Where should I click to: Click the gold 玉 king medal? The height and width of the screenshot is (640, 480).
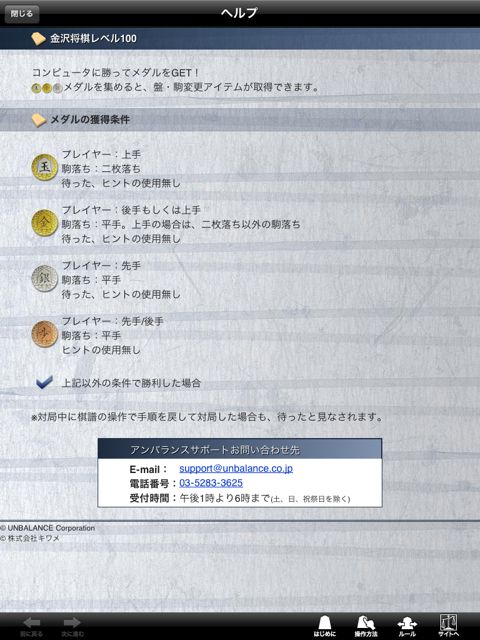pos(44,167)
